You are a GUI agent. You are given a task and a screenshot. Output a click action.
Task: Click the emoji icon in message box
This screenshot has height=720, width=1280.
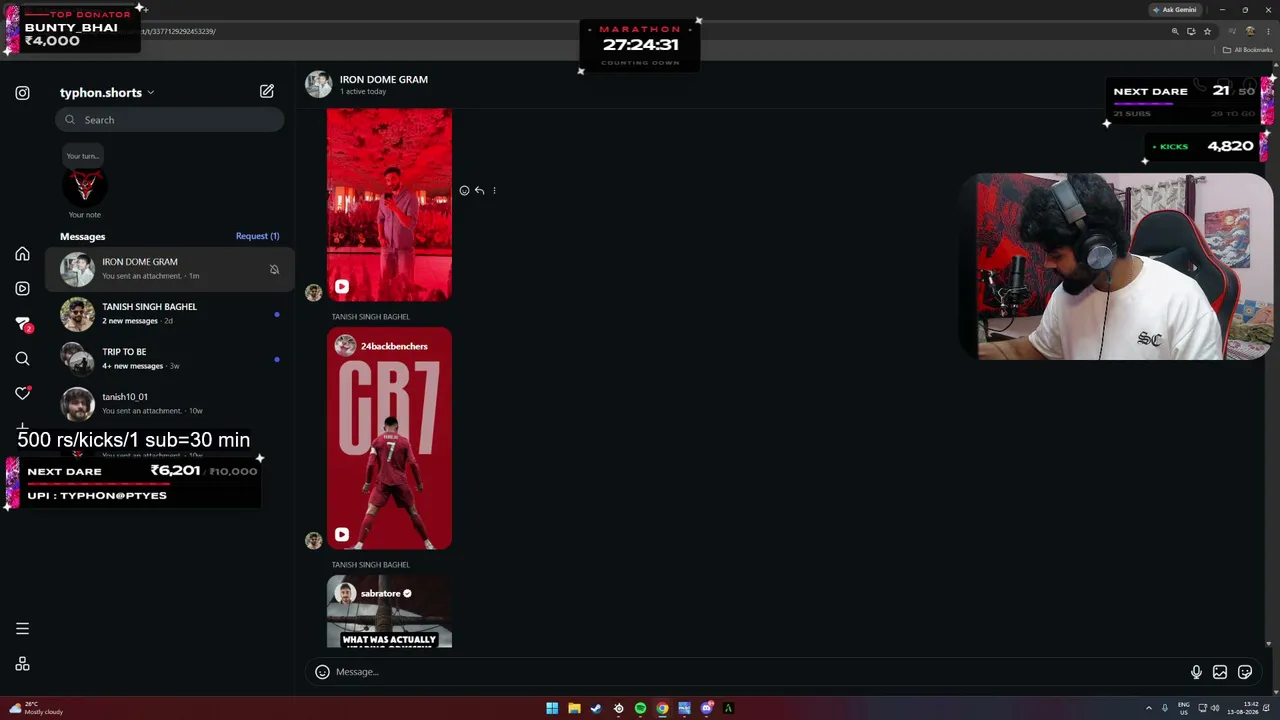point(322,672)
